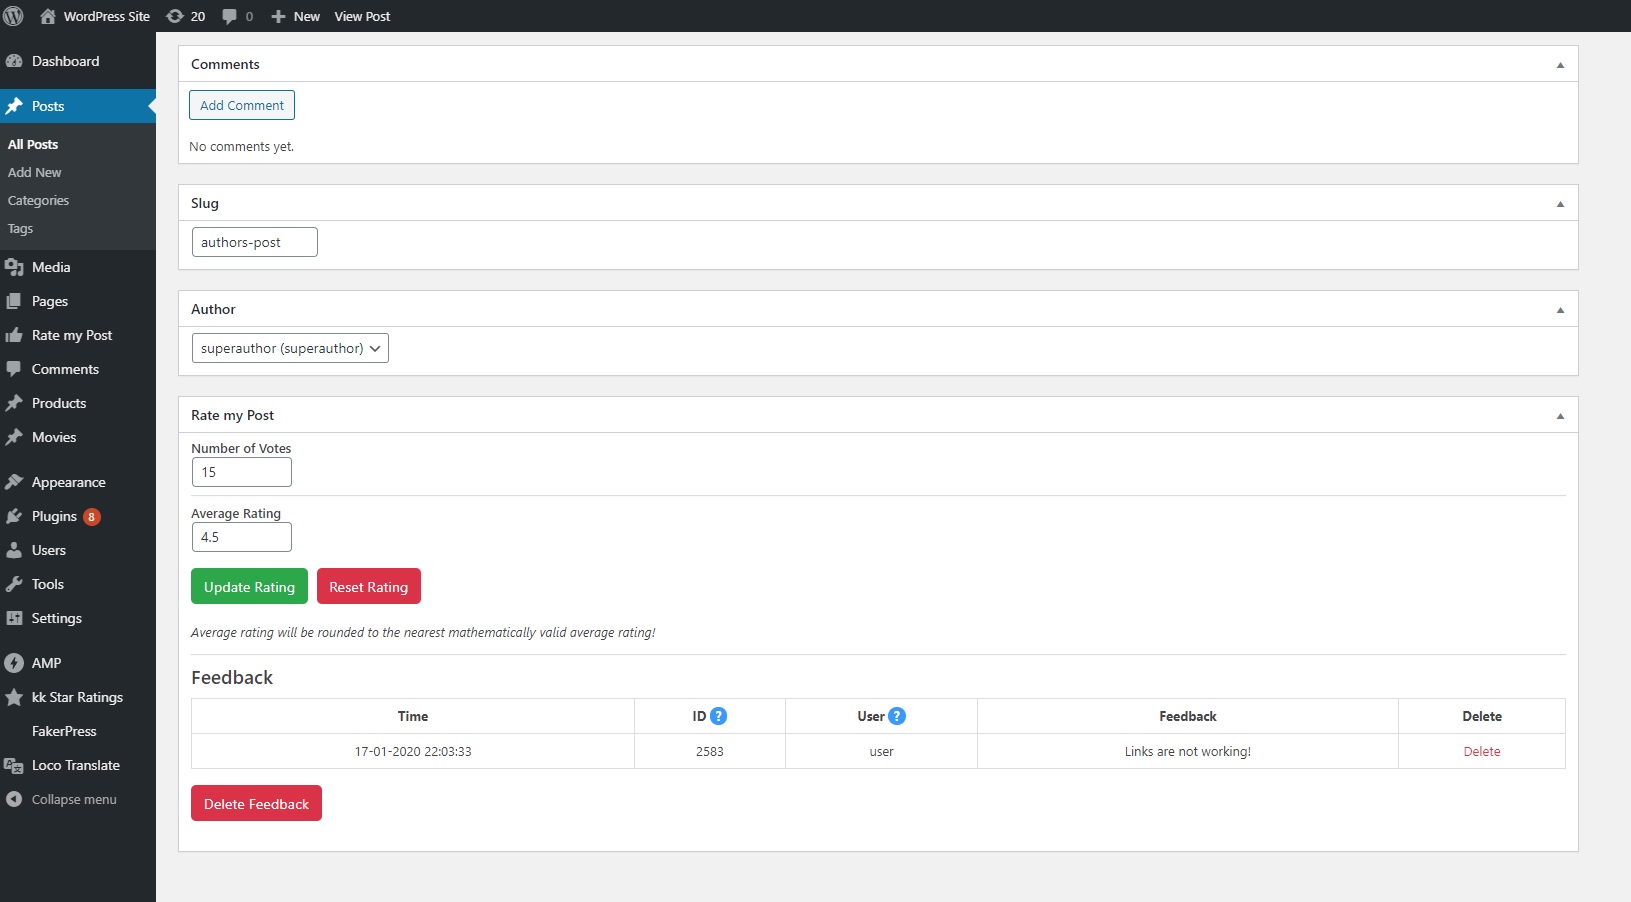Click the Number of Votes input field
Viewport: 1631px width, 902px height.
coord(241,472)
